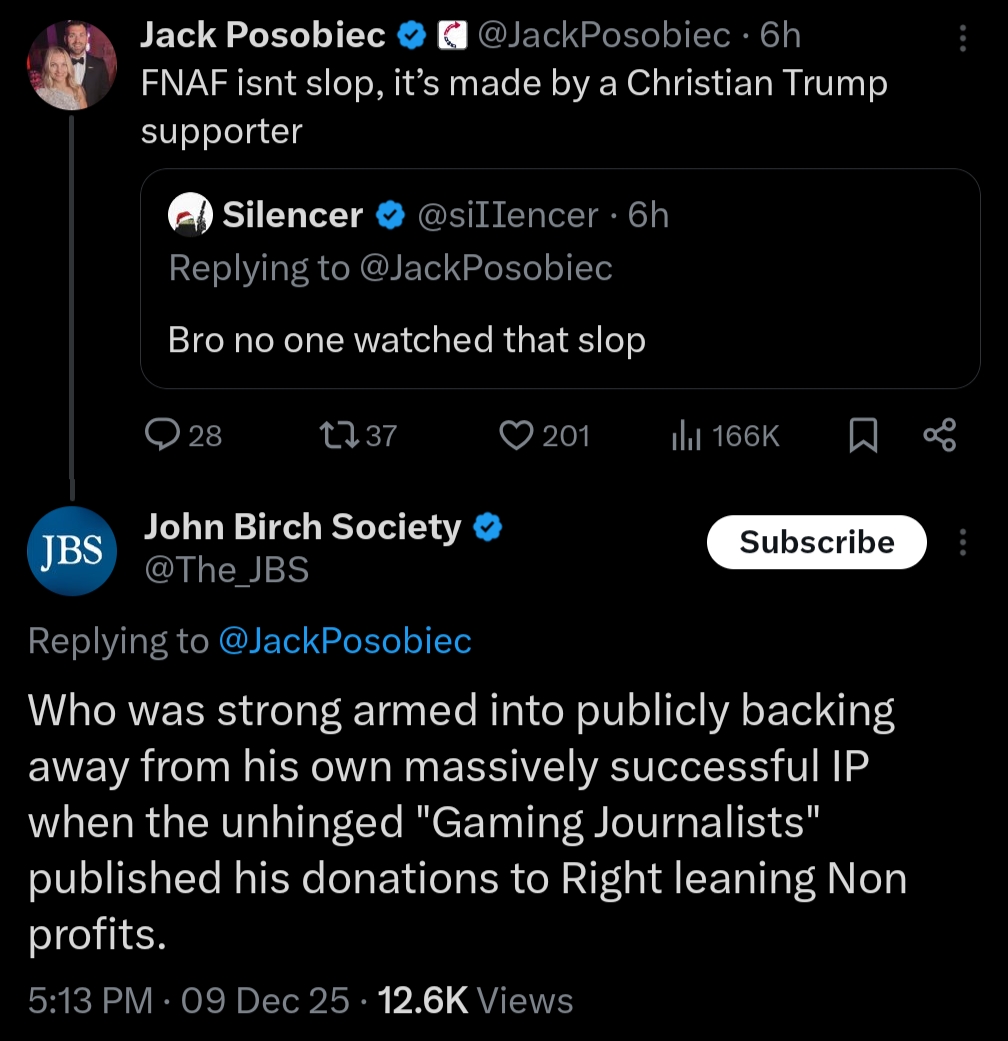
Task: Click the reply comment icon
Action: pyautogui.click(x=161, y=435)
